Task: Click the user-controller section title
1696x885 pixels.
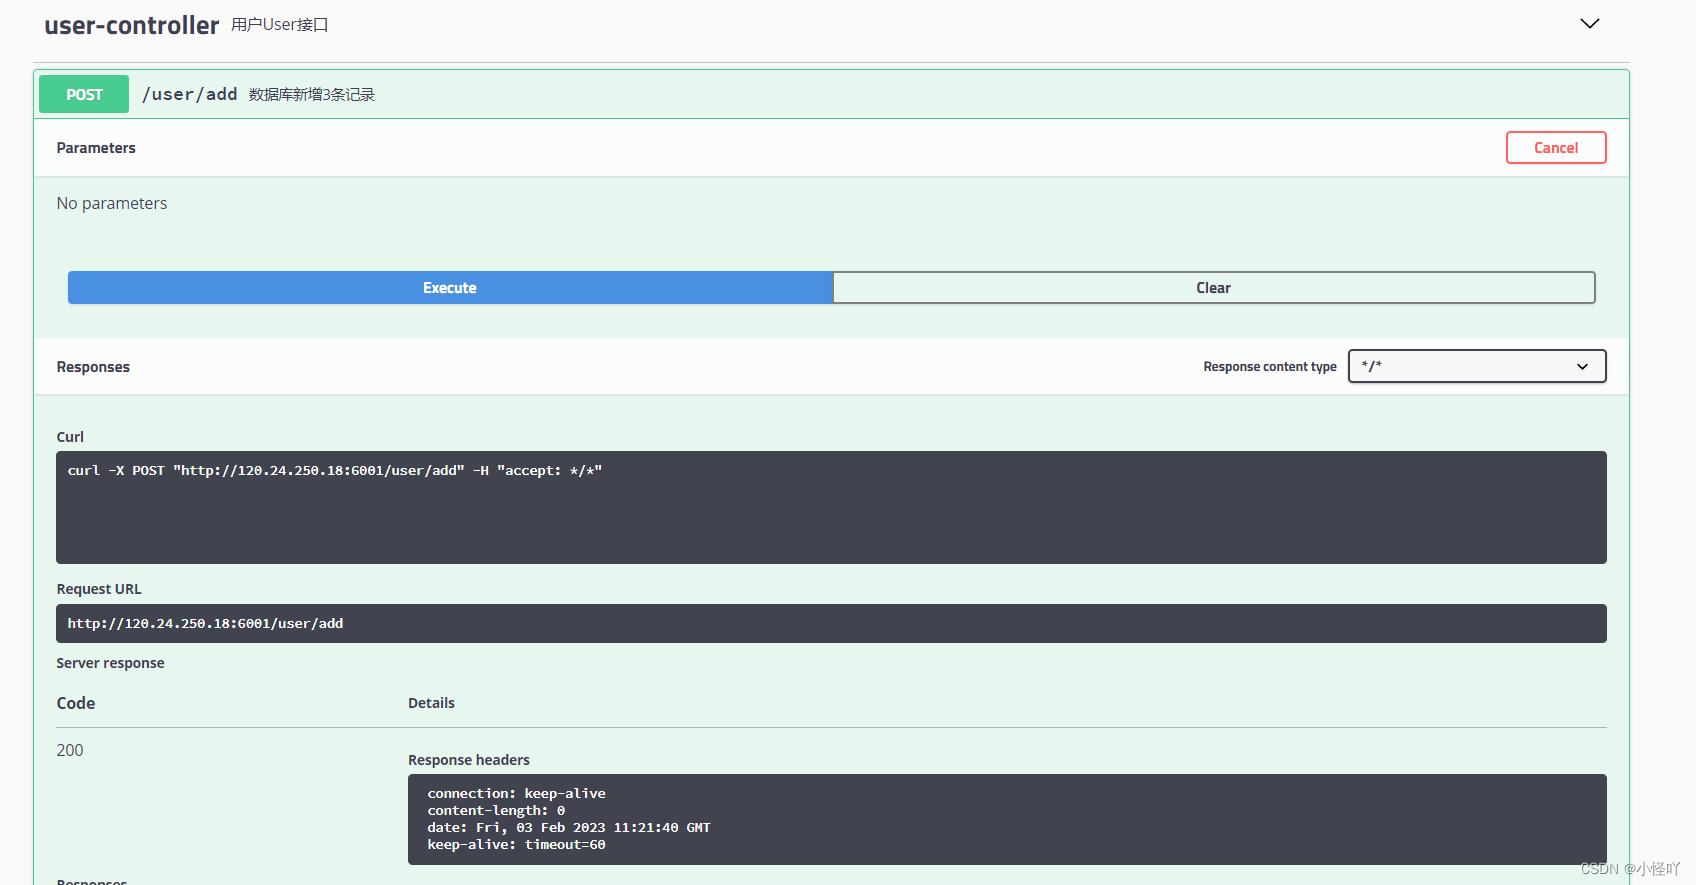Action: coord(131,25)
